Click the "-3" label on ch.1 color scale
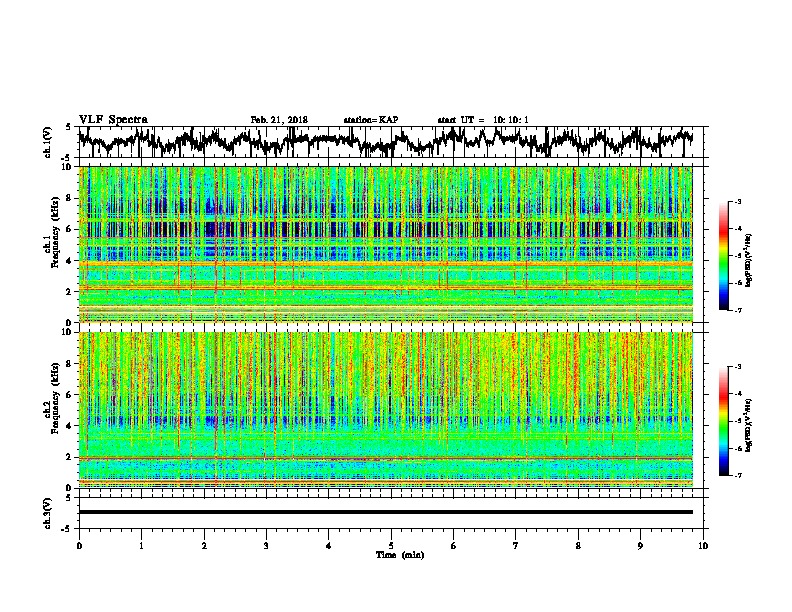792x612 pixels. click(738, 201)
